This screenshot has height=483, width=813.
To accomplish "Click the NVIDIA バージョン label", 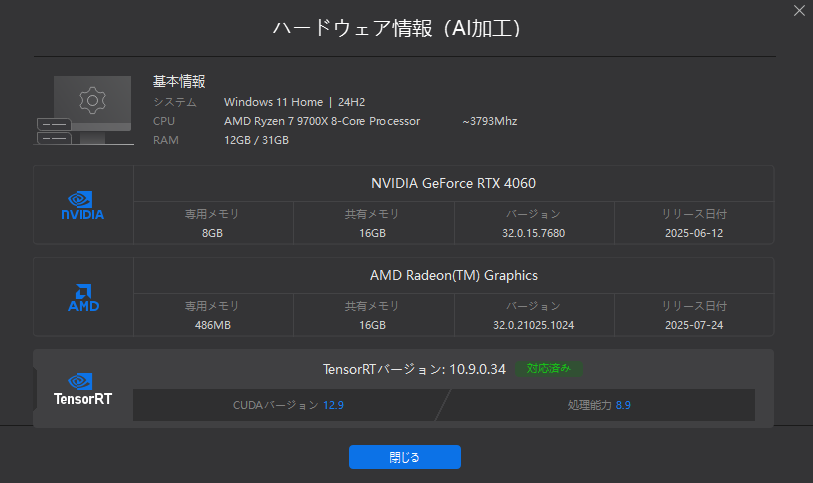I will coord(534,214).
